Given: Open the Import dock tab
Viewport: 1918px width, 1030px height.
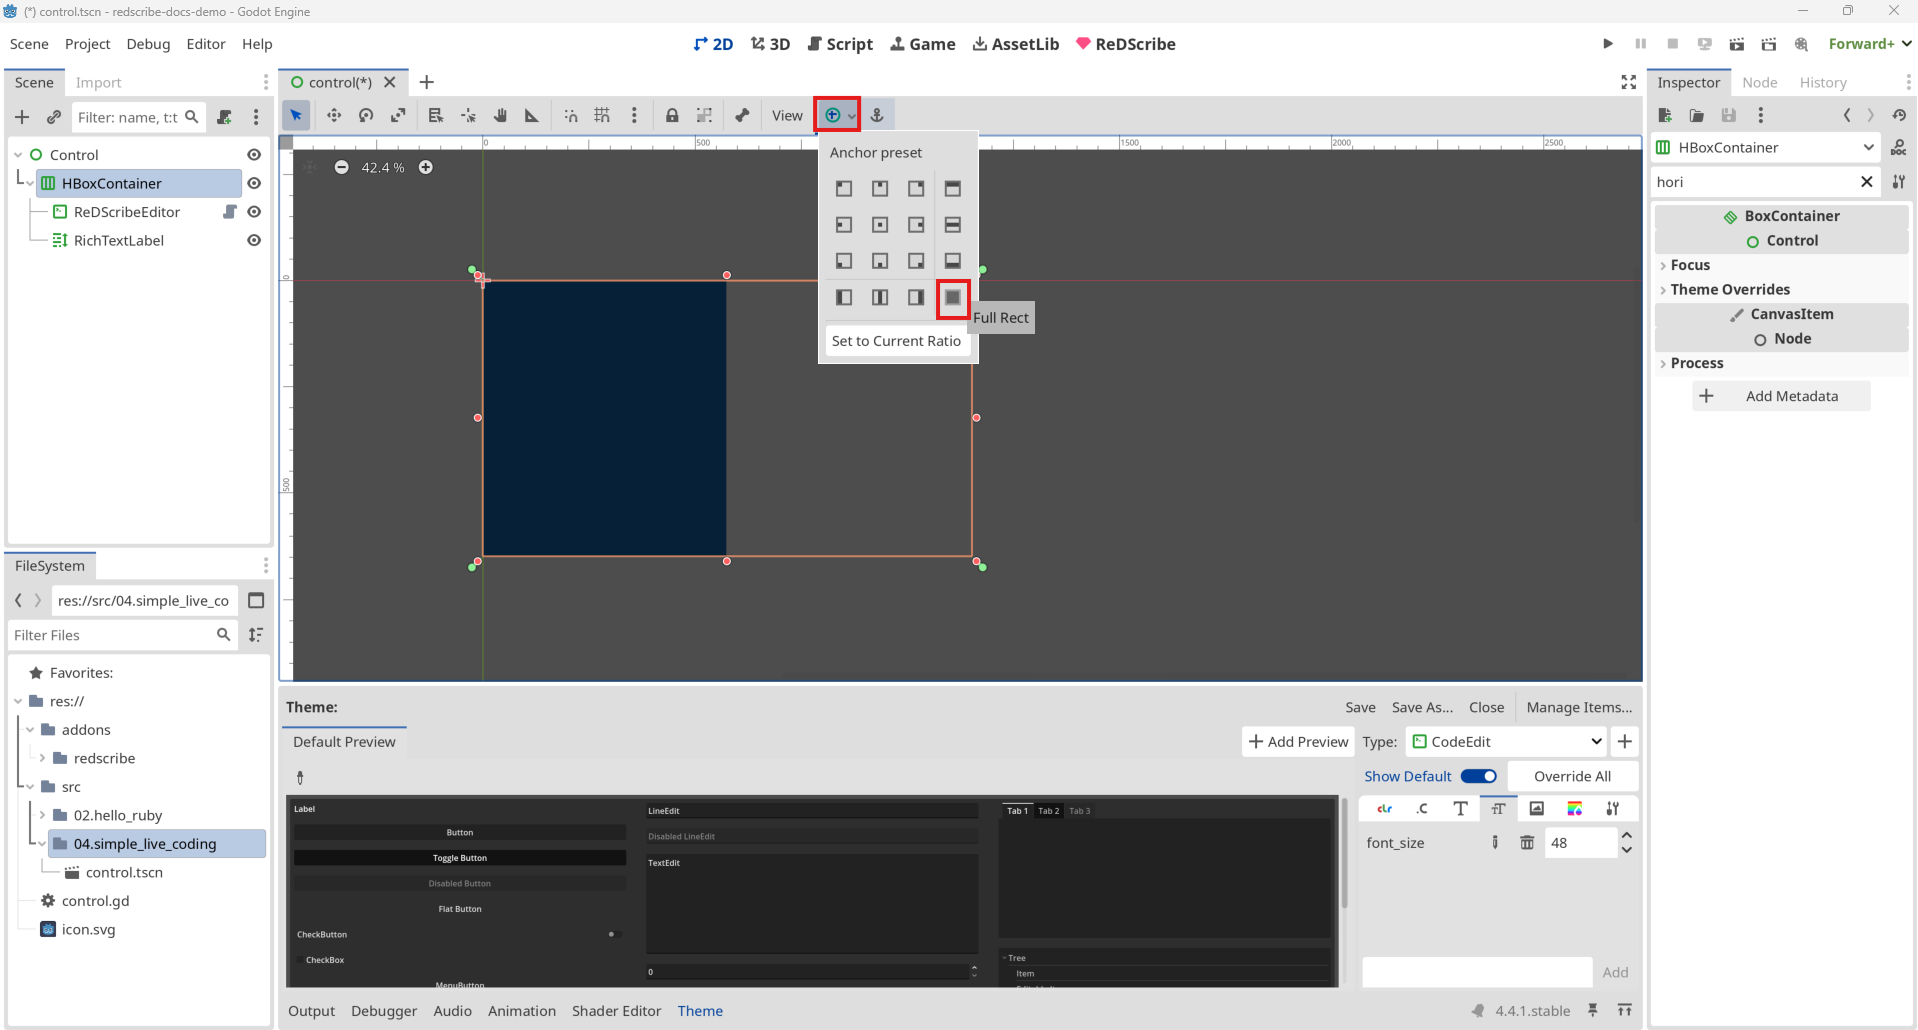Looking at the screenshot, I should coord(98,82).
